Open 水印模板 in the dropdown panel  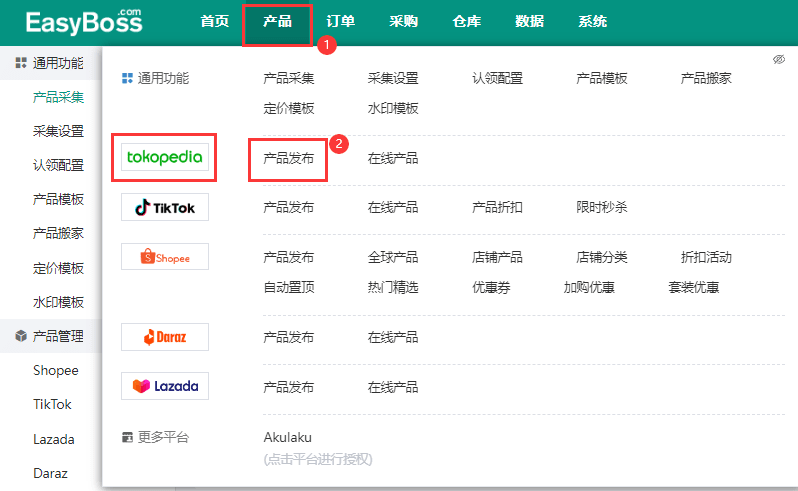coord(393,108)
